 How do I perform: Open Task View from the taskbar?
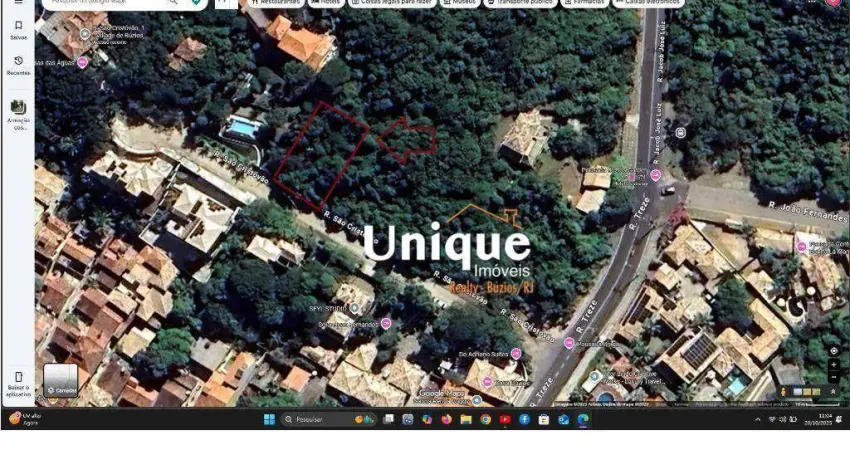point(388,419)
